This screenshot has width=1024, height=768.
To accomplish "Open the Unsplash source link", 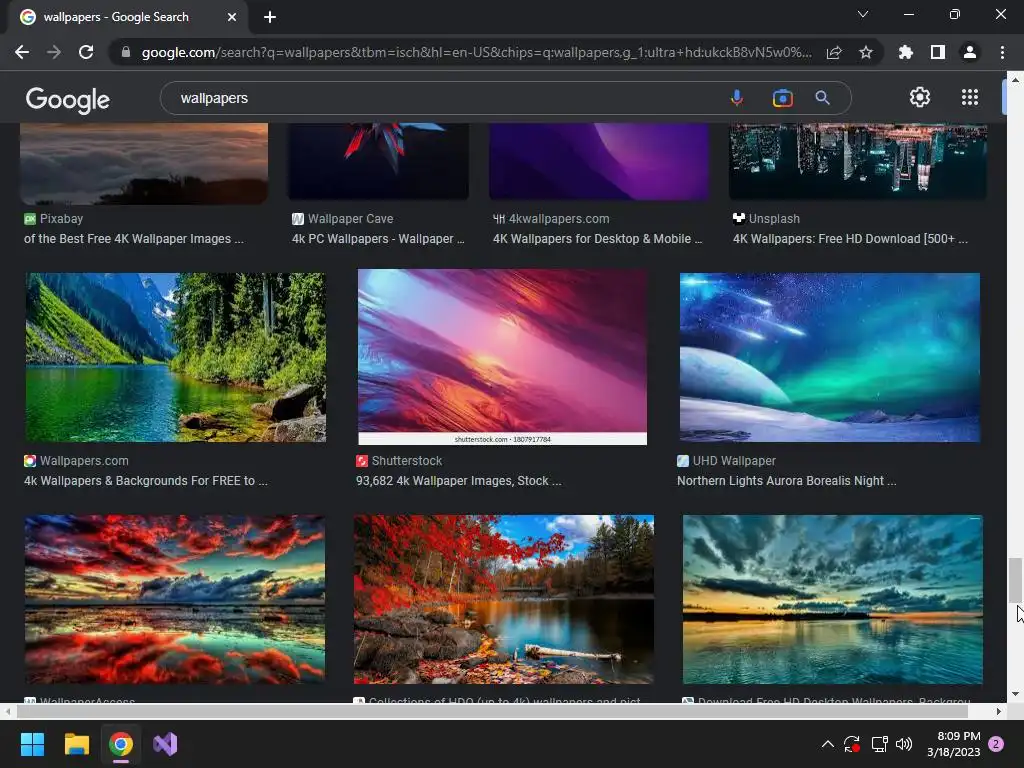I will tap(767, 219).
